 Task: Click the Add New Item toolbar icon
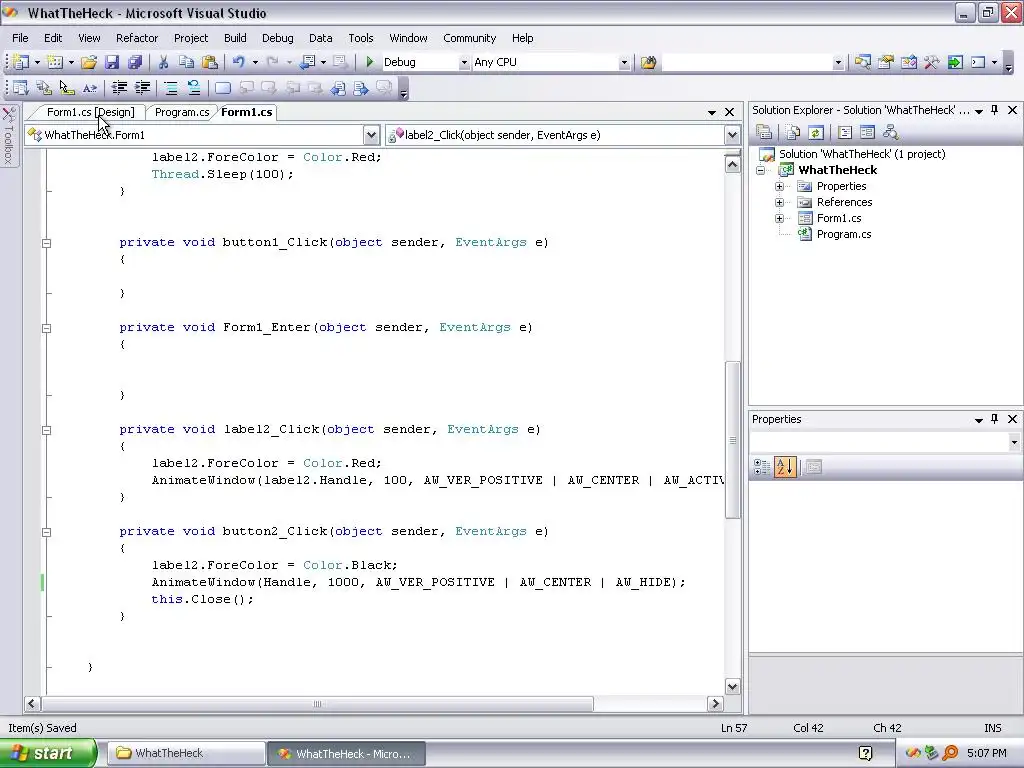pyautogui.click(x=55, y=62)
